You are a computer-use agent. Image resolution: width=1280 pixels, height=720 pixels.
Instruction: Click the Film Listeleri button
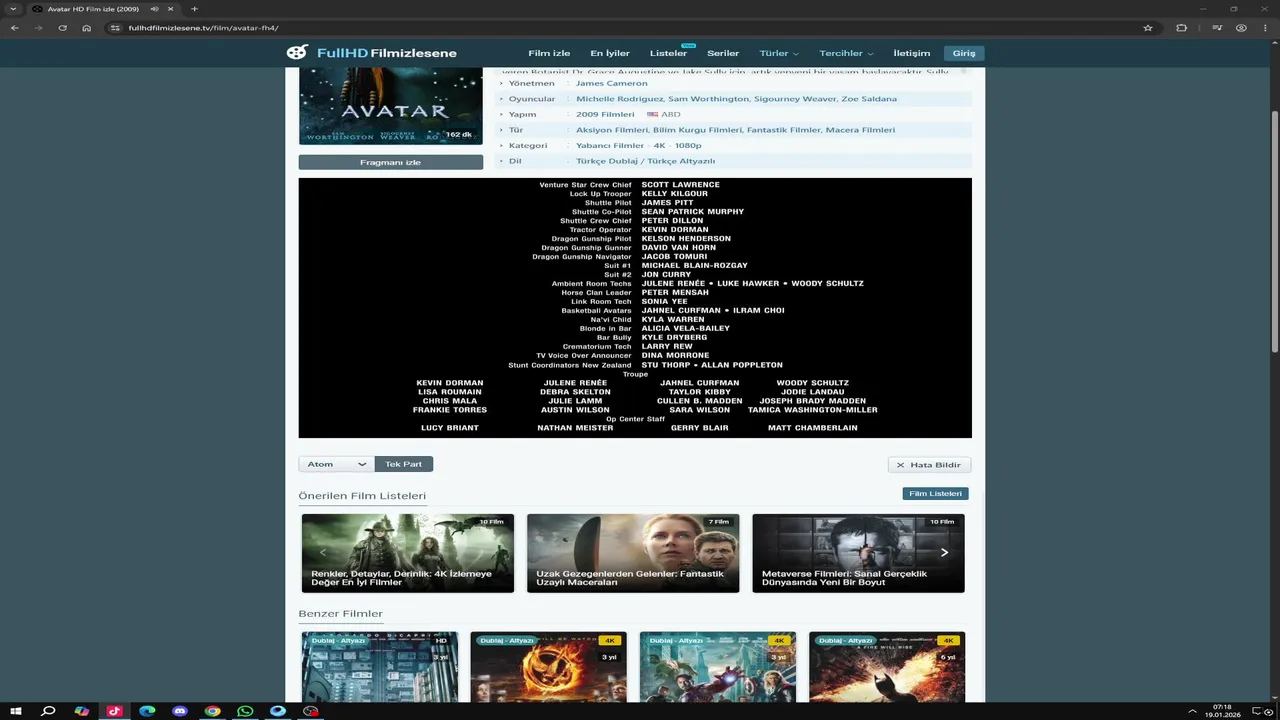click(x=935, y=493)
